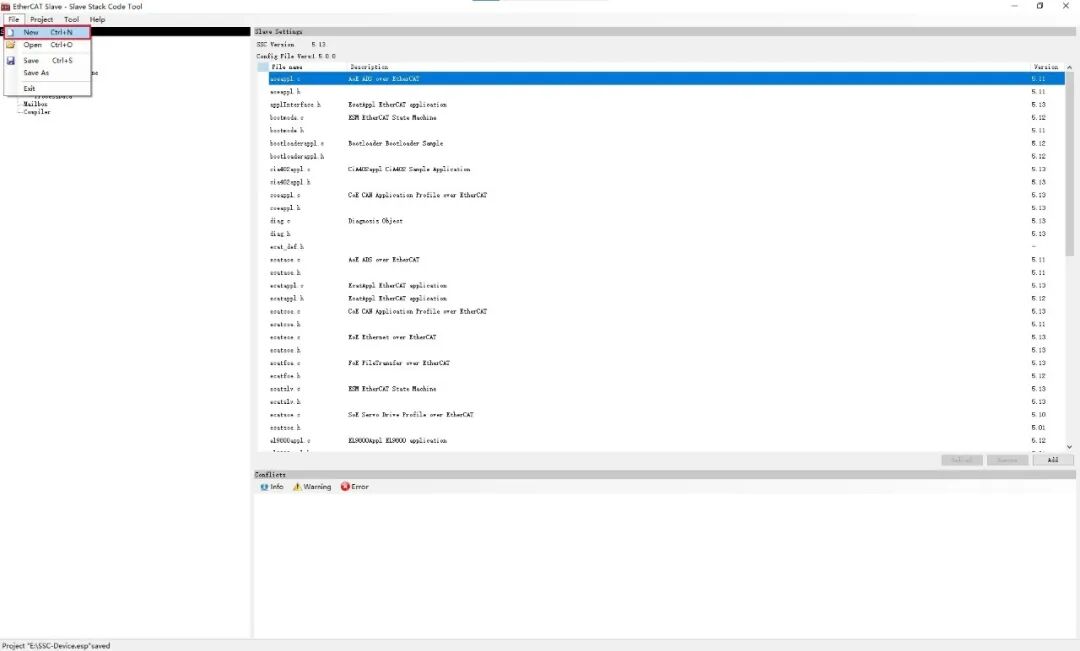Select the bootmode.c file row

pyautogui.click(x=666, y=118)
